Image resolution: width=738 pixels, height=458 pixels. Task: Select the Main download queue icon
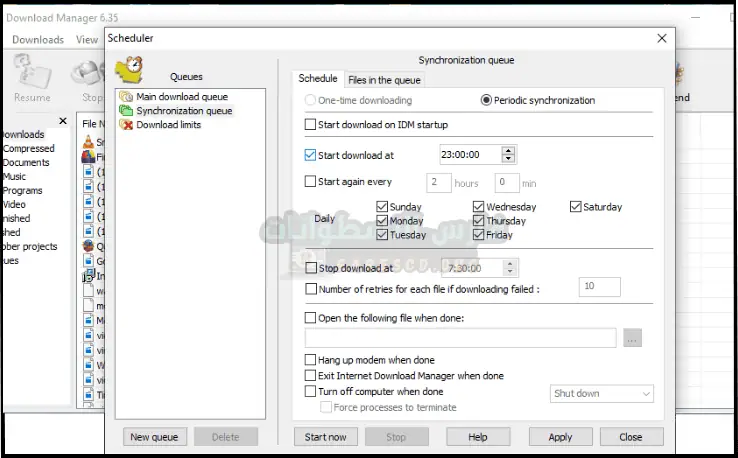pos(126,97)
